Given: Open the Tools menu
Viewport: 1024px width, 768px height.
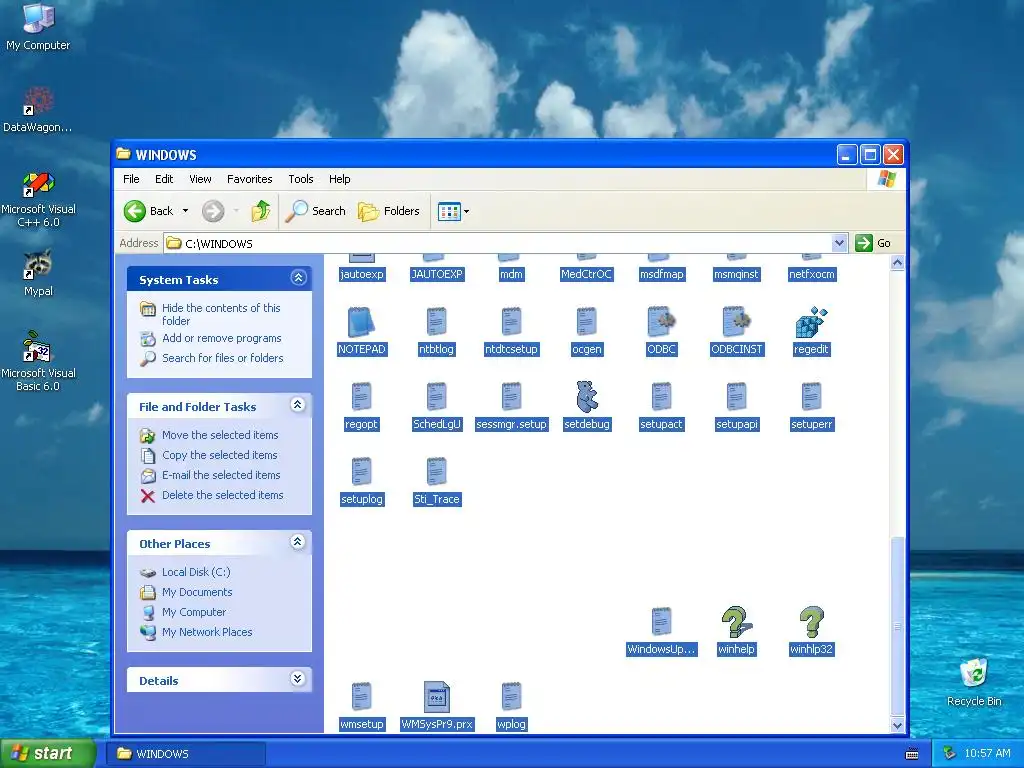Looking at the screenshot, I should [x=300, y=179].
